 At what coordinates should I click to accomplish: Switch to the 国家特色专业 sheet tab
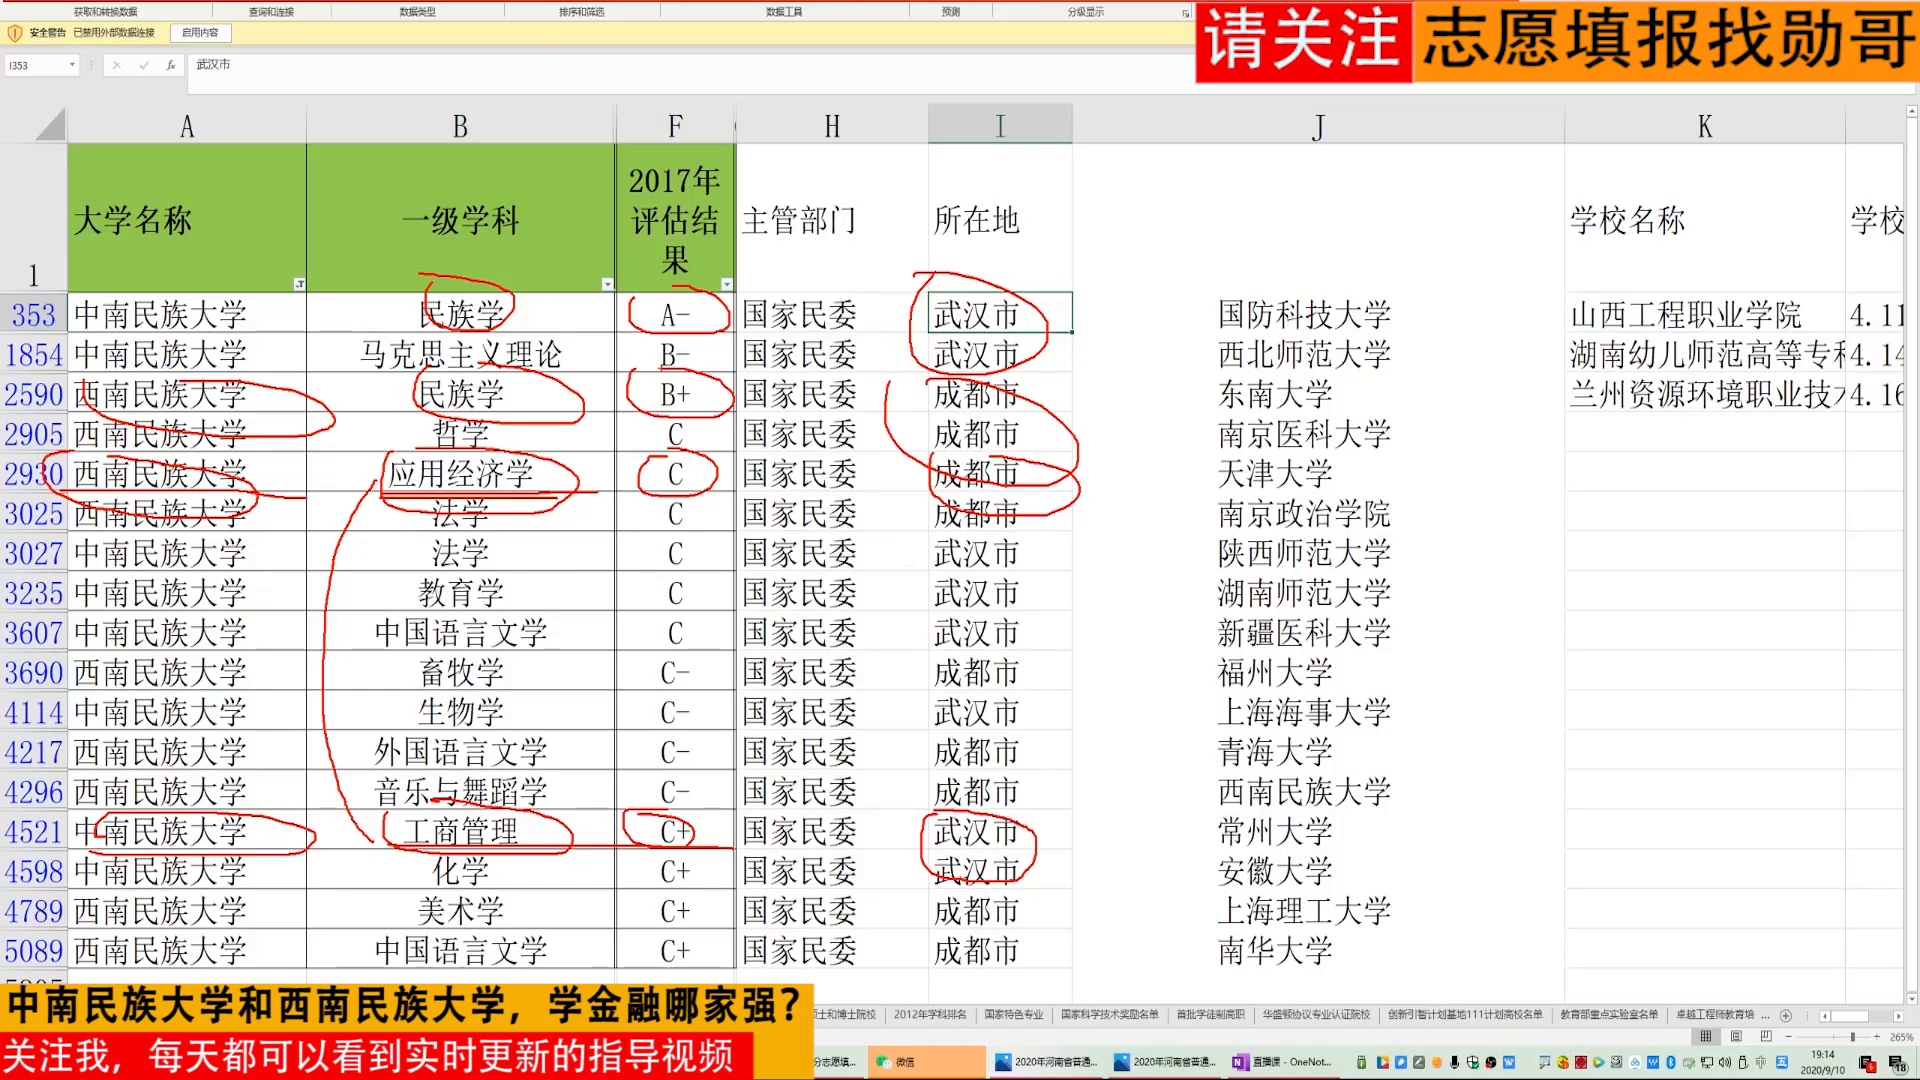click(x=1013, y=1015)
